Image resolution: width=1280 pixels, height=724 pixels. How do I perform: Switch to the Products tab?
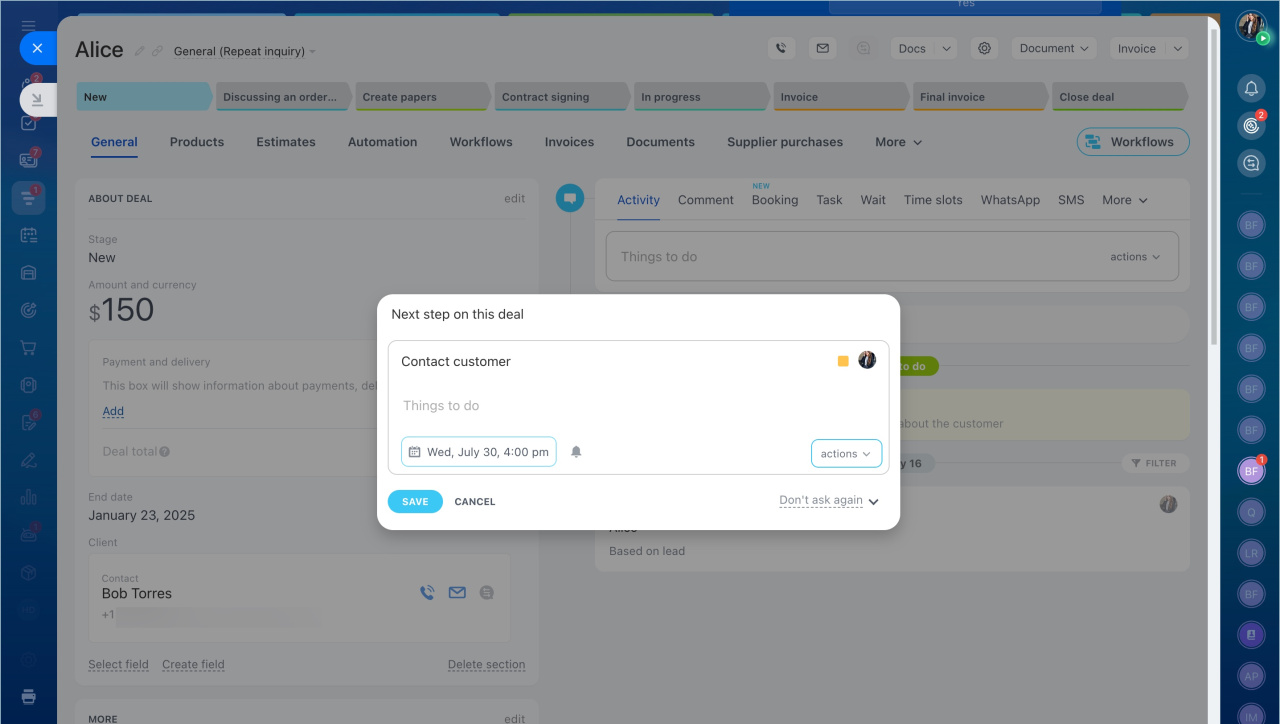pyautogui.click(x=197, y=142)
